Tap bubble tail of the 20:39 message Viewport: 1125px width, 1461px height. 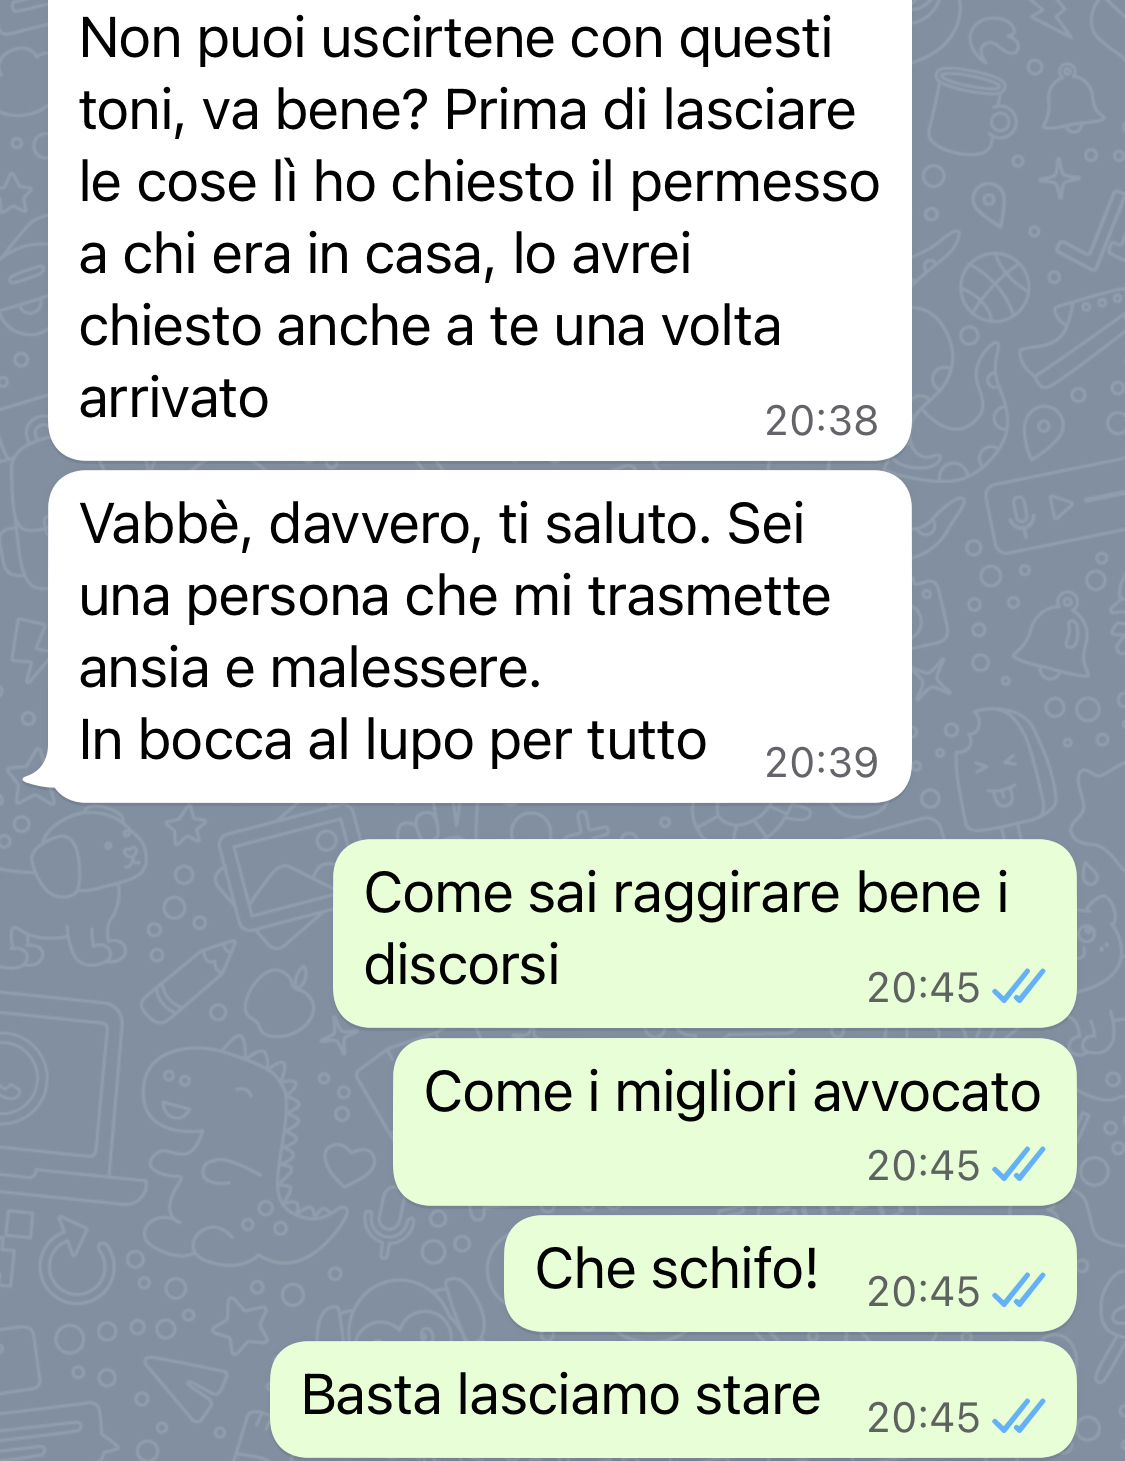38,776
